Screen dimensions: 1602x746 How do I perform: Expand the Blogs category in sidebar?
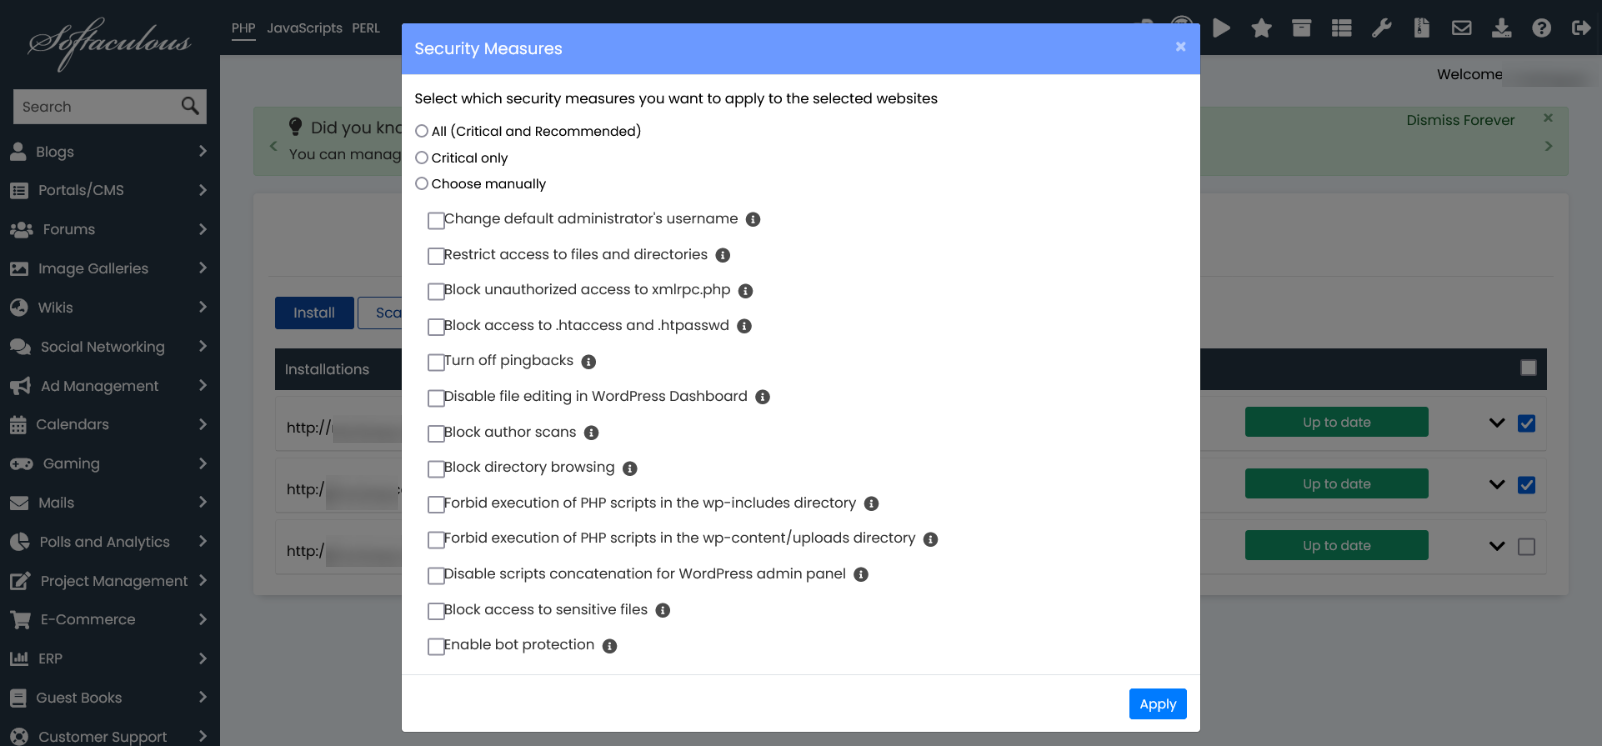pyautogui.click(x=108, y=151)
